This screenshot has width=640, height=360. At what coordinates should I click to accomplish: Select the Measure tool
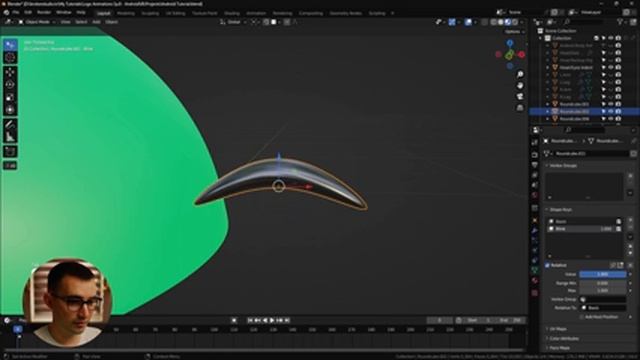click(10, 137)
